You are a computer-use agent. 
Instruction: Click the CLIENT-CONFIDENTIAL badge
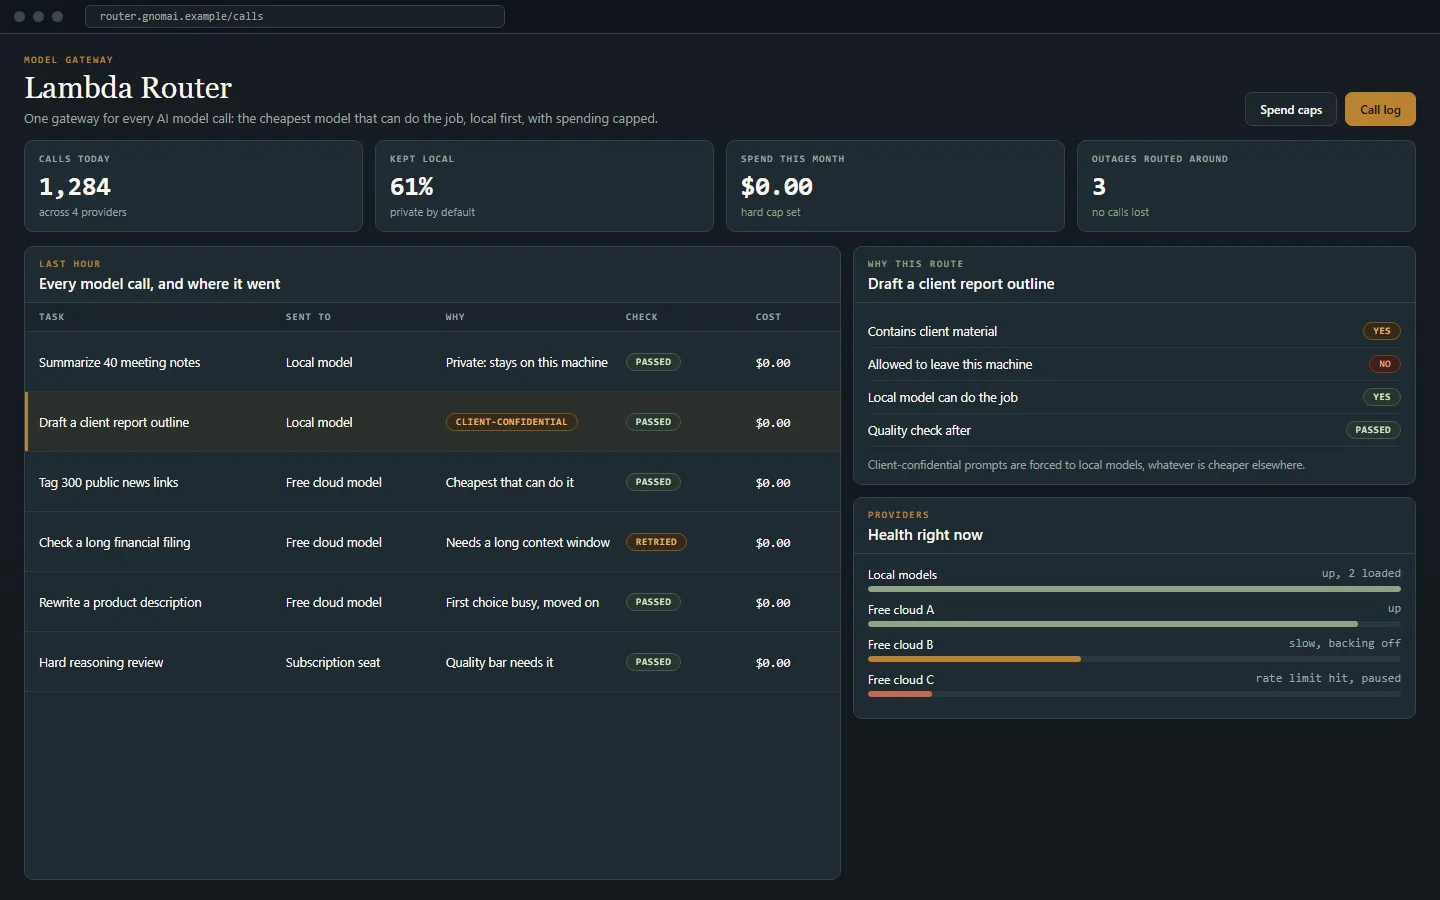tap(511, 422)
